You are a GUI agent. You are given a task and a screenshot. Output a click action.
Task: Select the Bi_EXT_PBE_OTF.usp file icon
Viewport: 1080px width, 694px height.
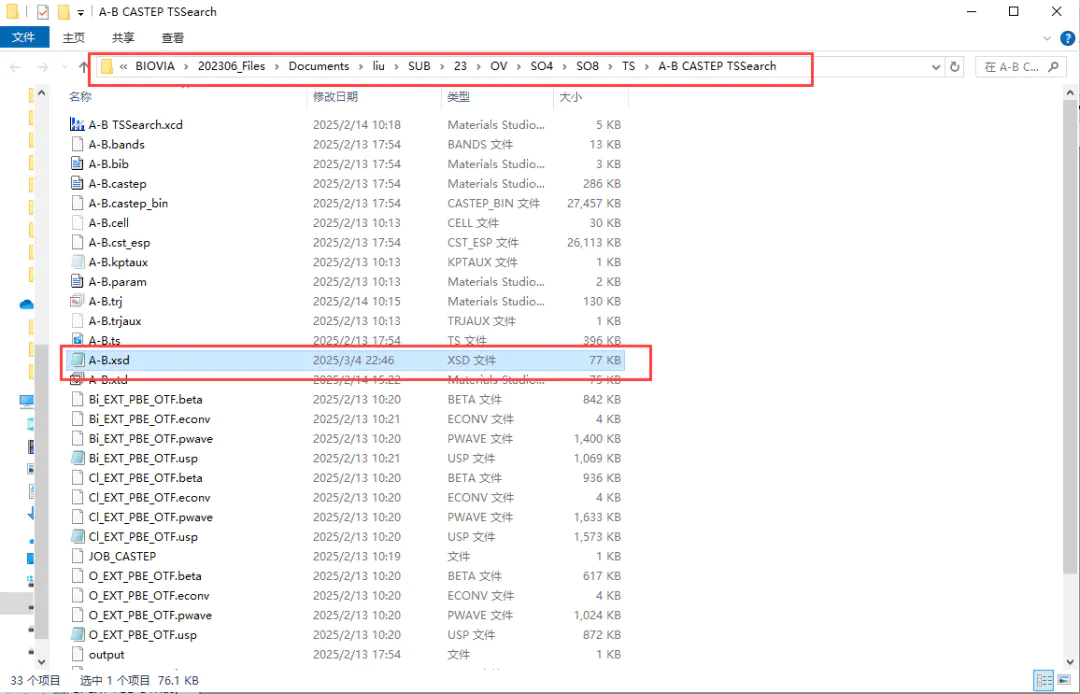(78, 459)
